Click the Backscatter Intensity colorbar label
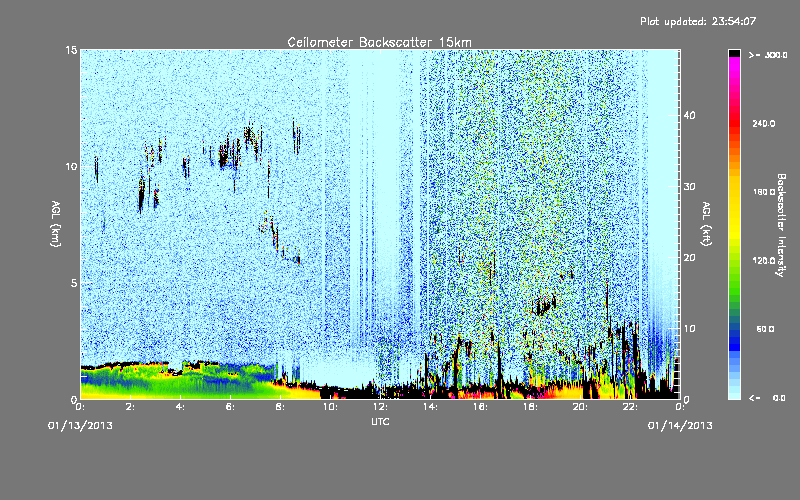This screenshot has width=800, height=500. click(781, 225)
